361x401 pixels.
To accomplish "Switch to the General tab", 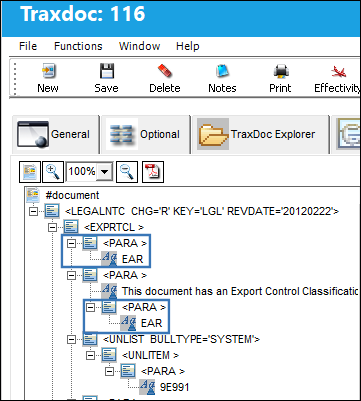I will [x=55, y=134].
